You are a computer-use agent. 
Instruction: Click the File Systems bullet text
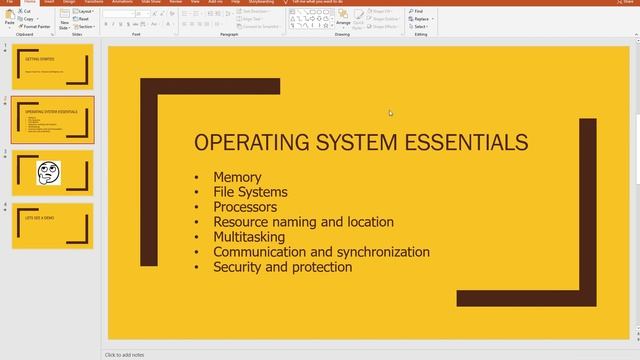pyautogui.click(x=250, y=192)
